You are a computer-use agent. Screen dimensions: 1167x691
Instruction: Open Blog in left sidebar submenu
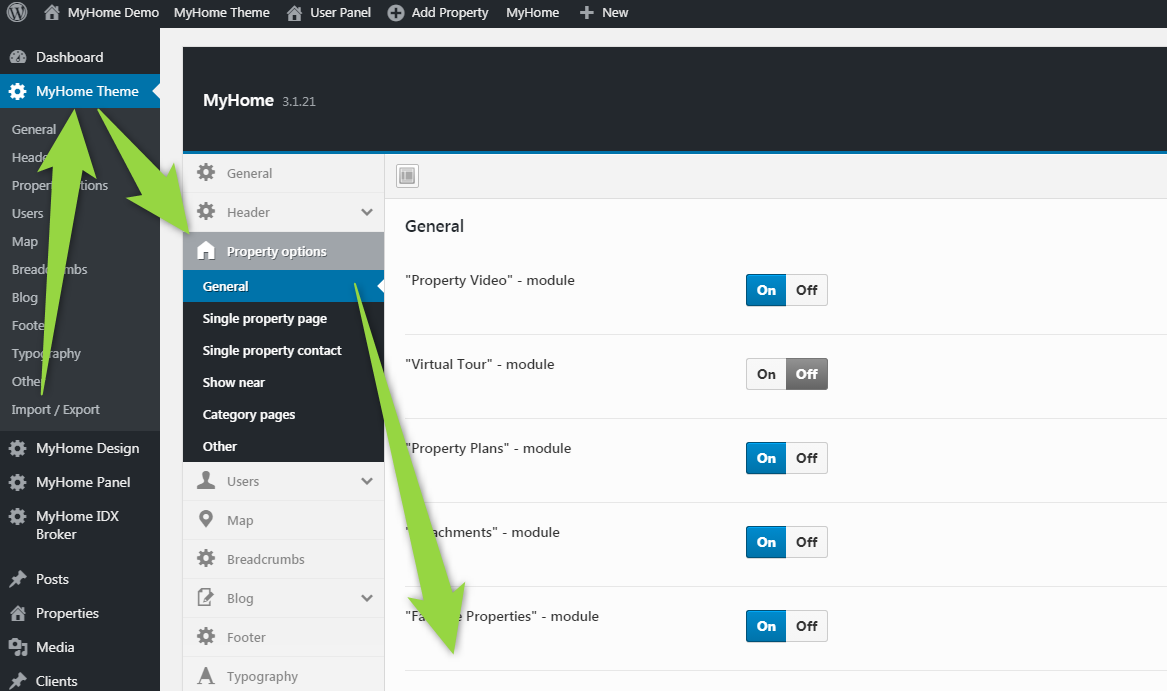pos(25,297)
